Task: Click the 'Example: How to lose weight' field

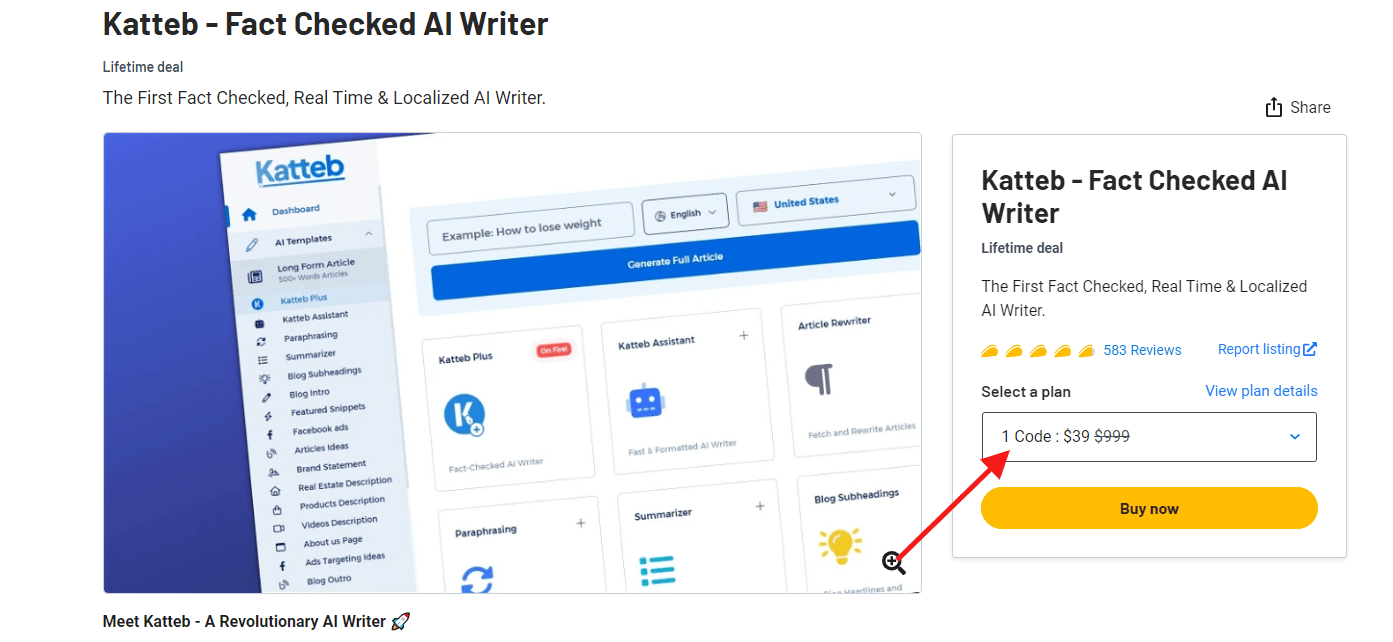Action: (530, 228)
